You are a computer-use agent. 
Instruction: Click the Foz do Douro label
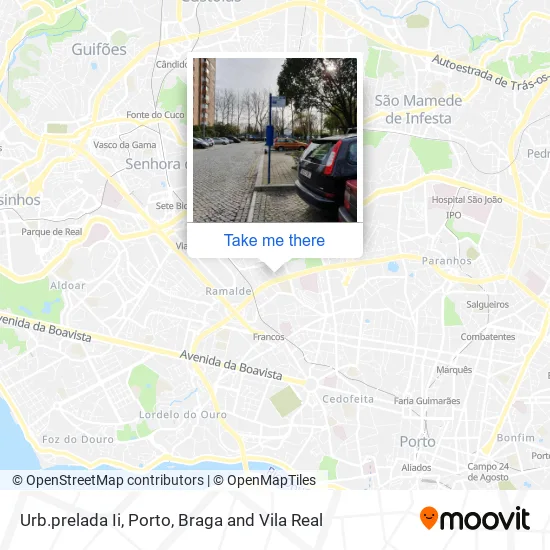tap(78, 440)
